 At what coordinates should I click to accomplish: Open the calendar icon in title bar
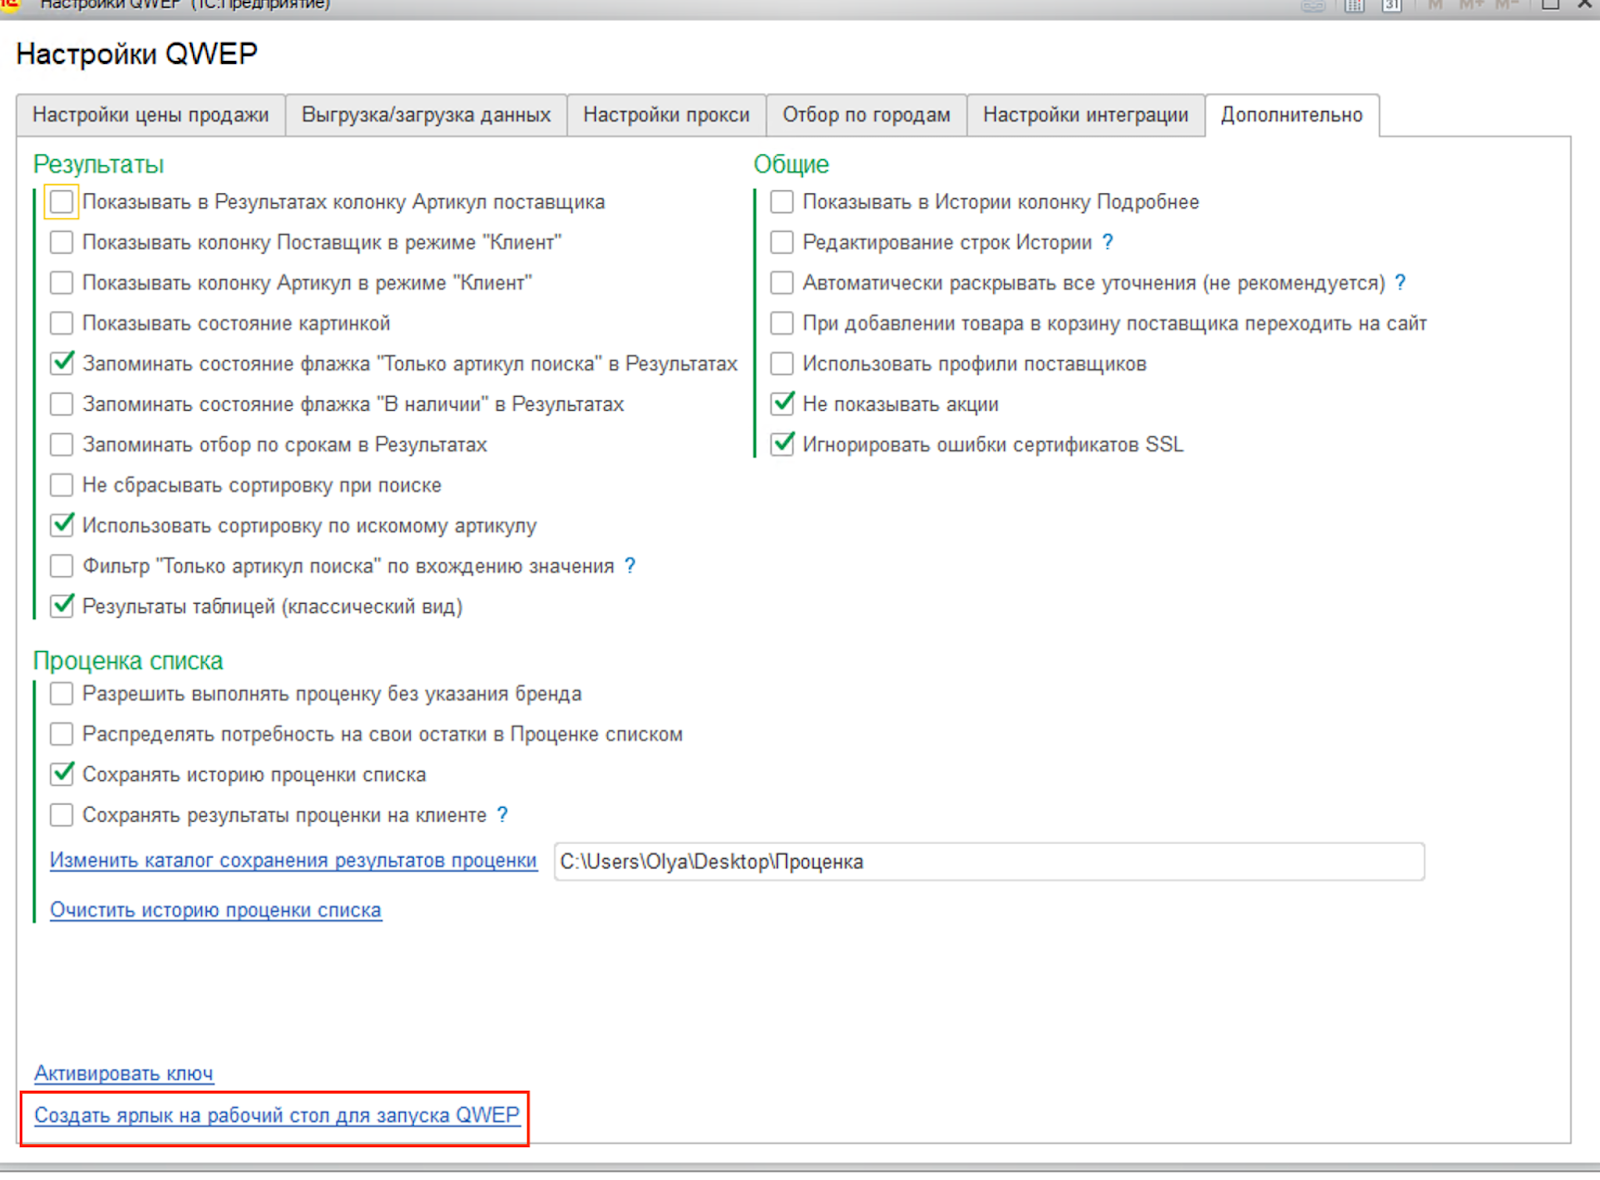click(1391, 5)
